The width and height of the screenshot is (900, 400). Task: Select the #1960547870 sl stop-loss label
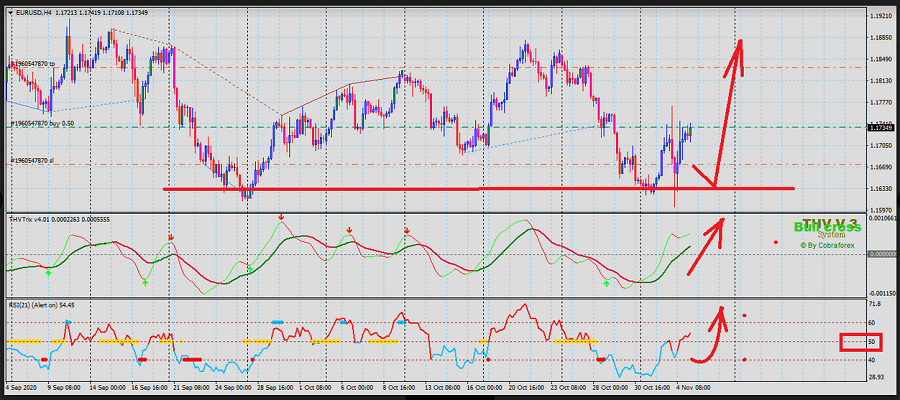point(32,160)
